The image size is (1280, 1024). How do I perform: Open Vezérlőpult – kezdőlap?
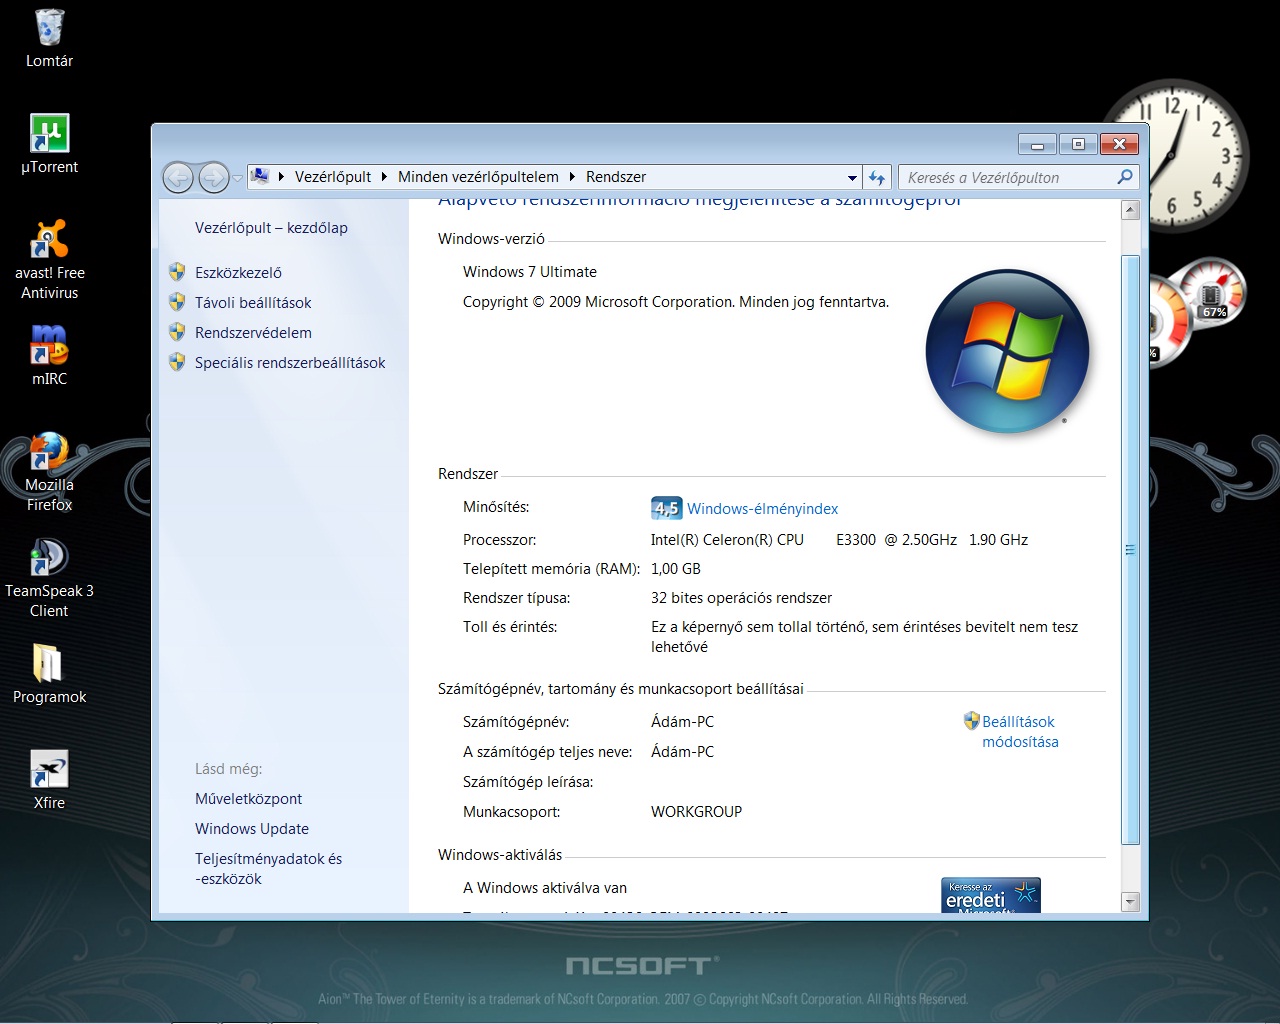click(271, 228)
